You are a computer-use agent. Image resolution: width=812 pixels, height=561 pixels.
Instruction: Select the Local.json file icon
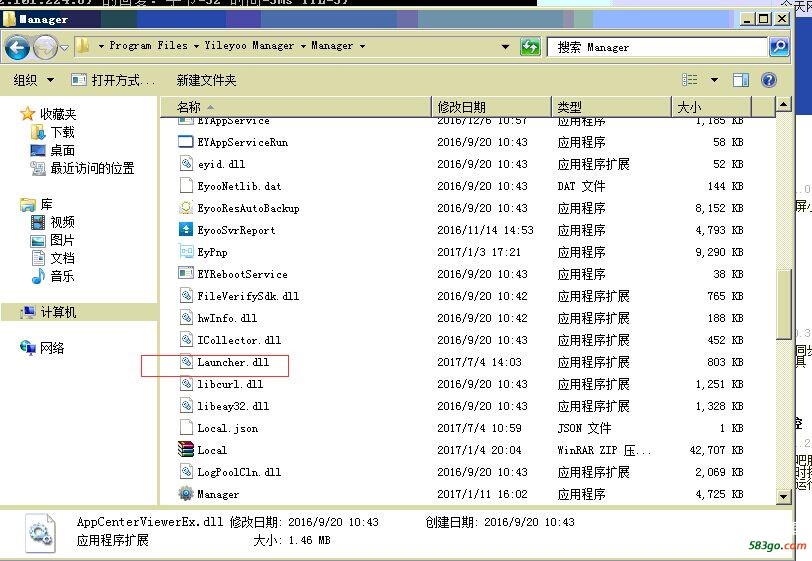click(x=186, y=427)
